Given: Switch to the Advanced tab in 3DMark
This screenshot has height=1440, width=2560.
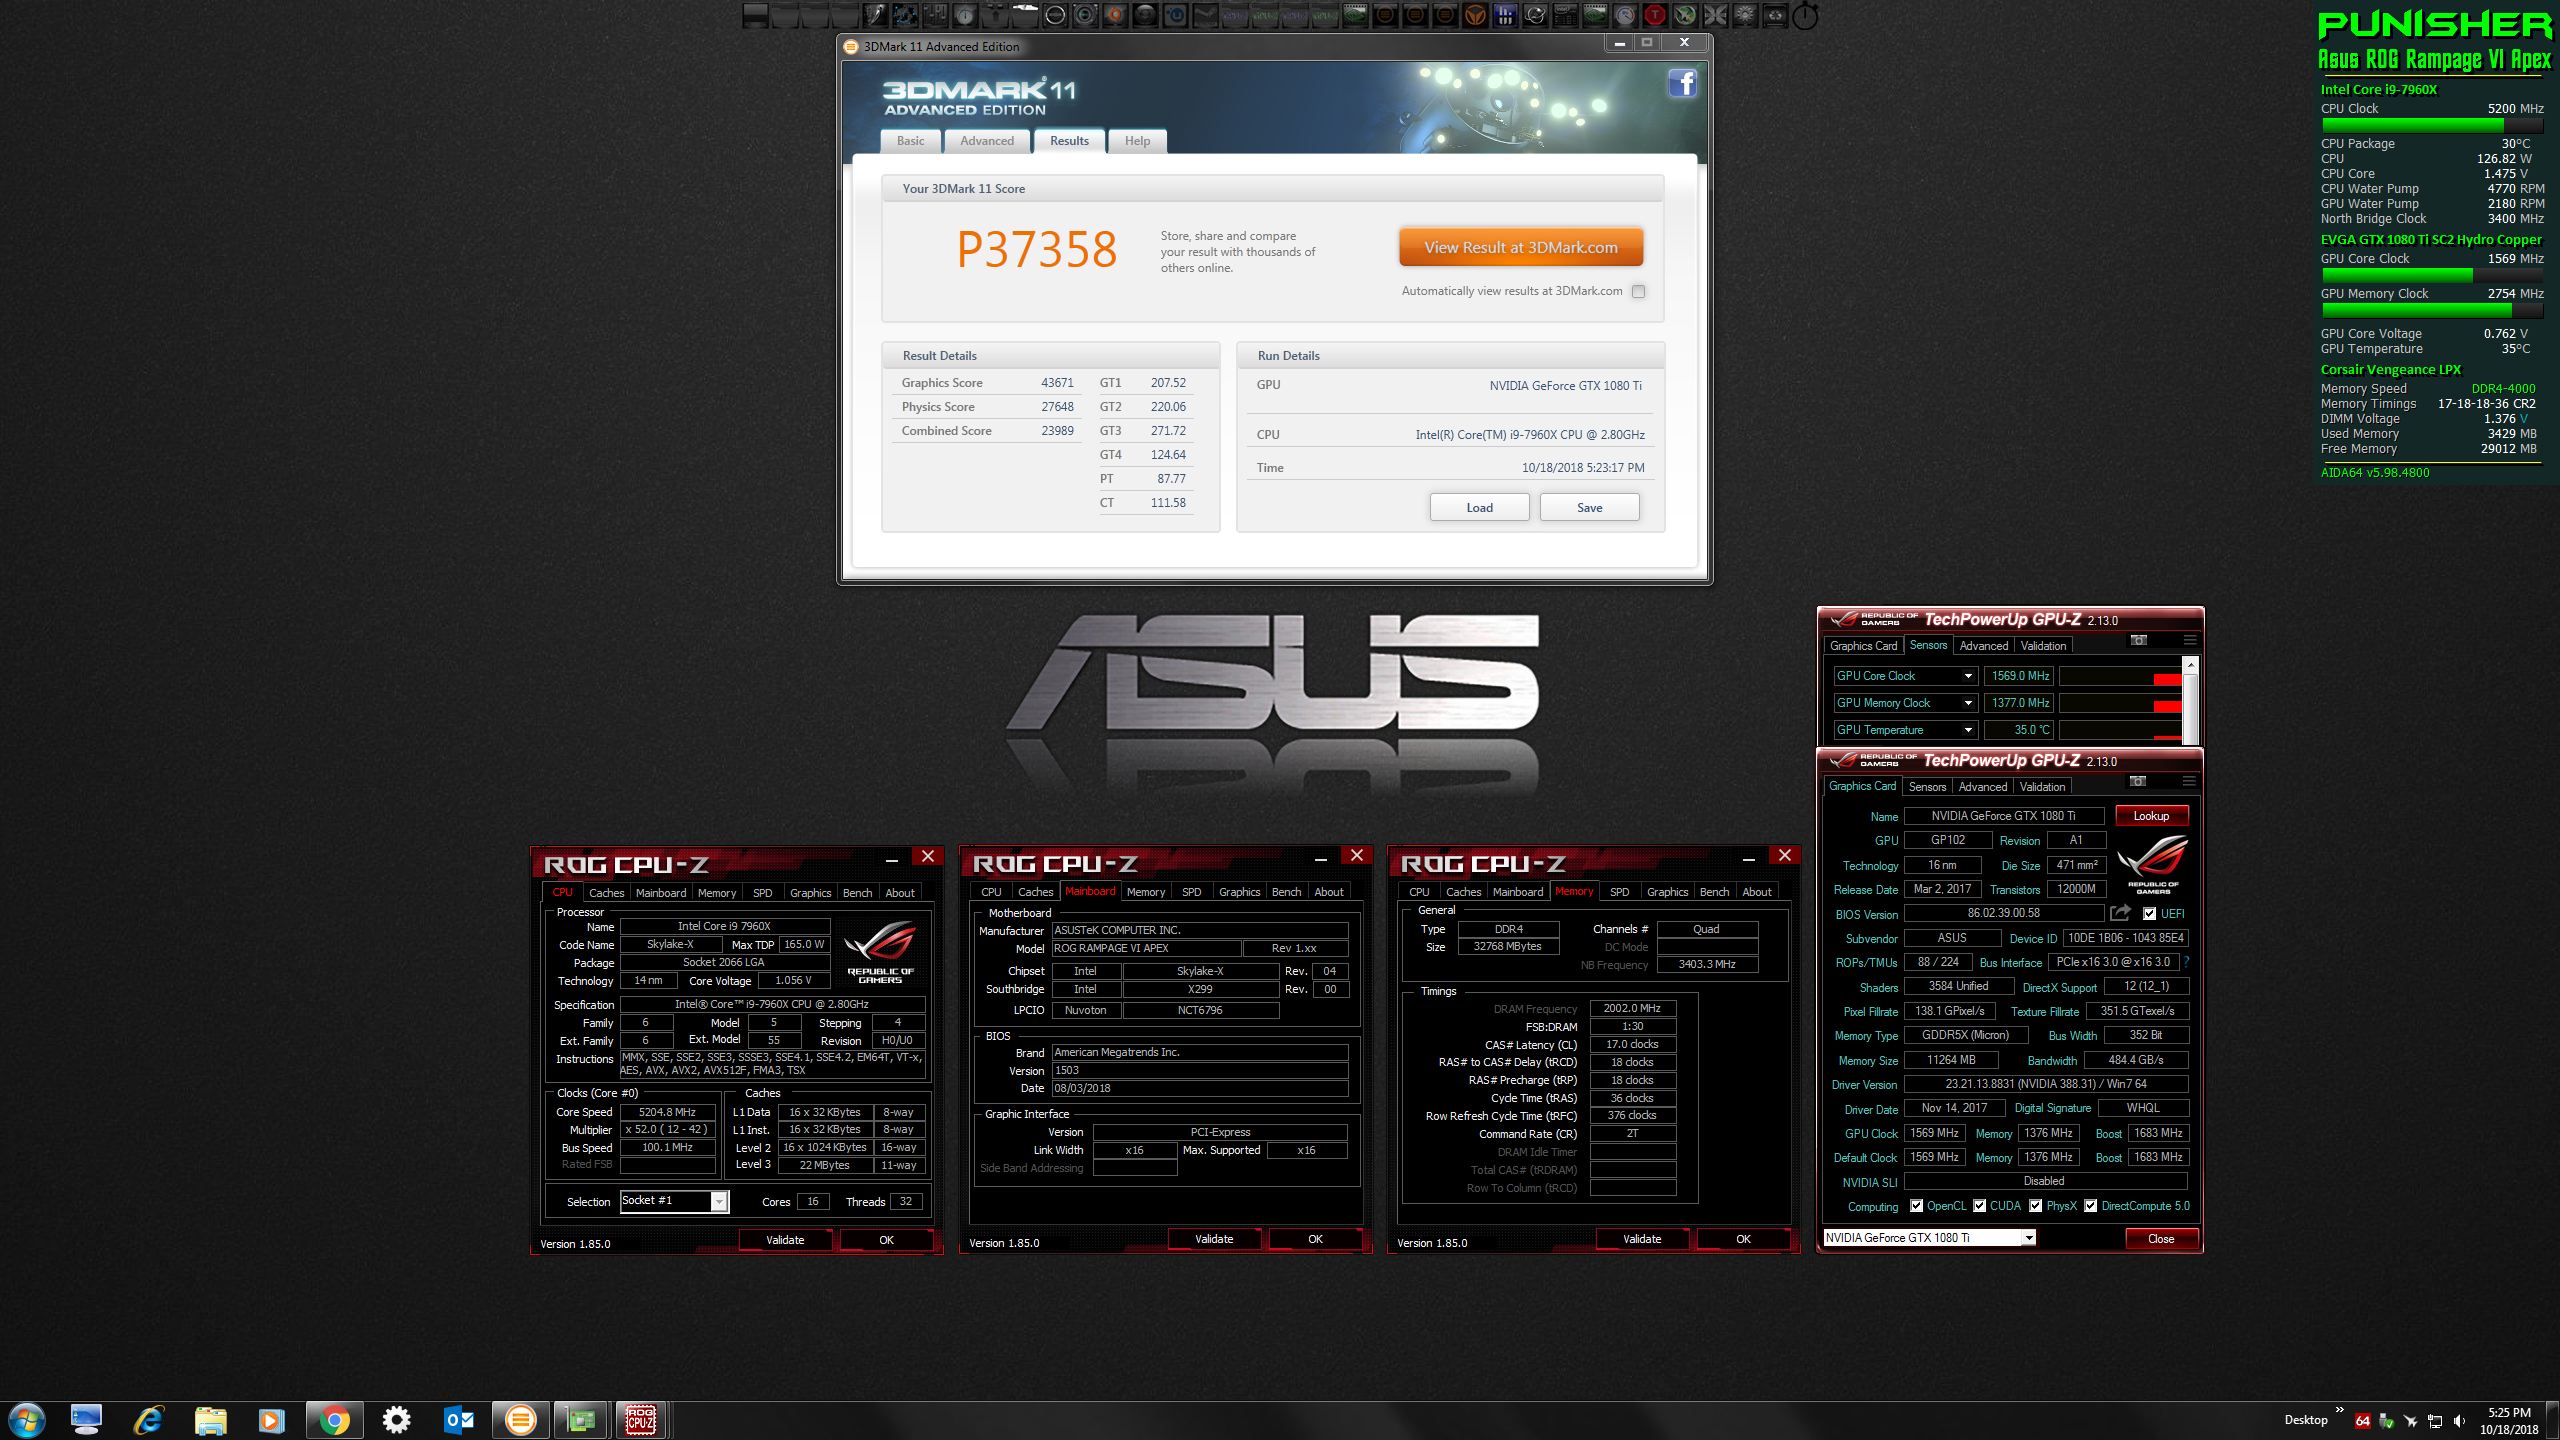Looking at the screenshot, I should click(986, 141).
